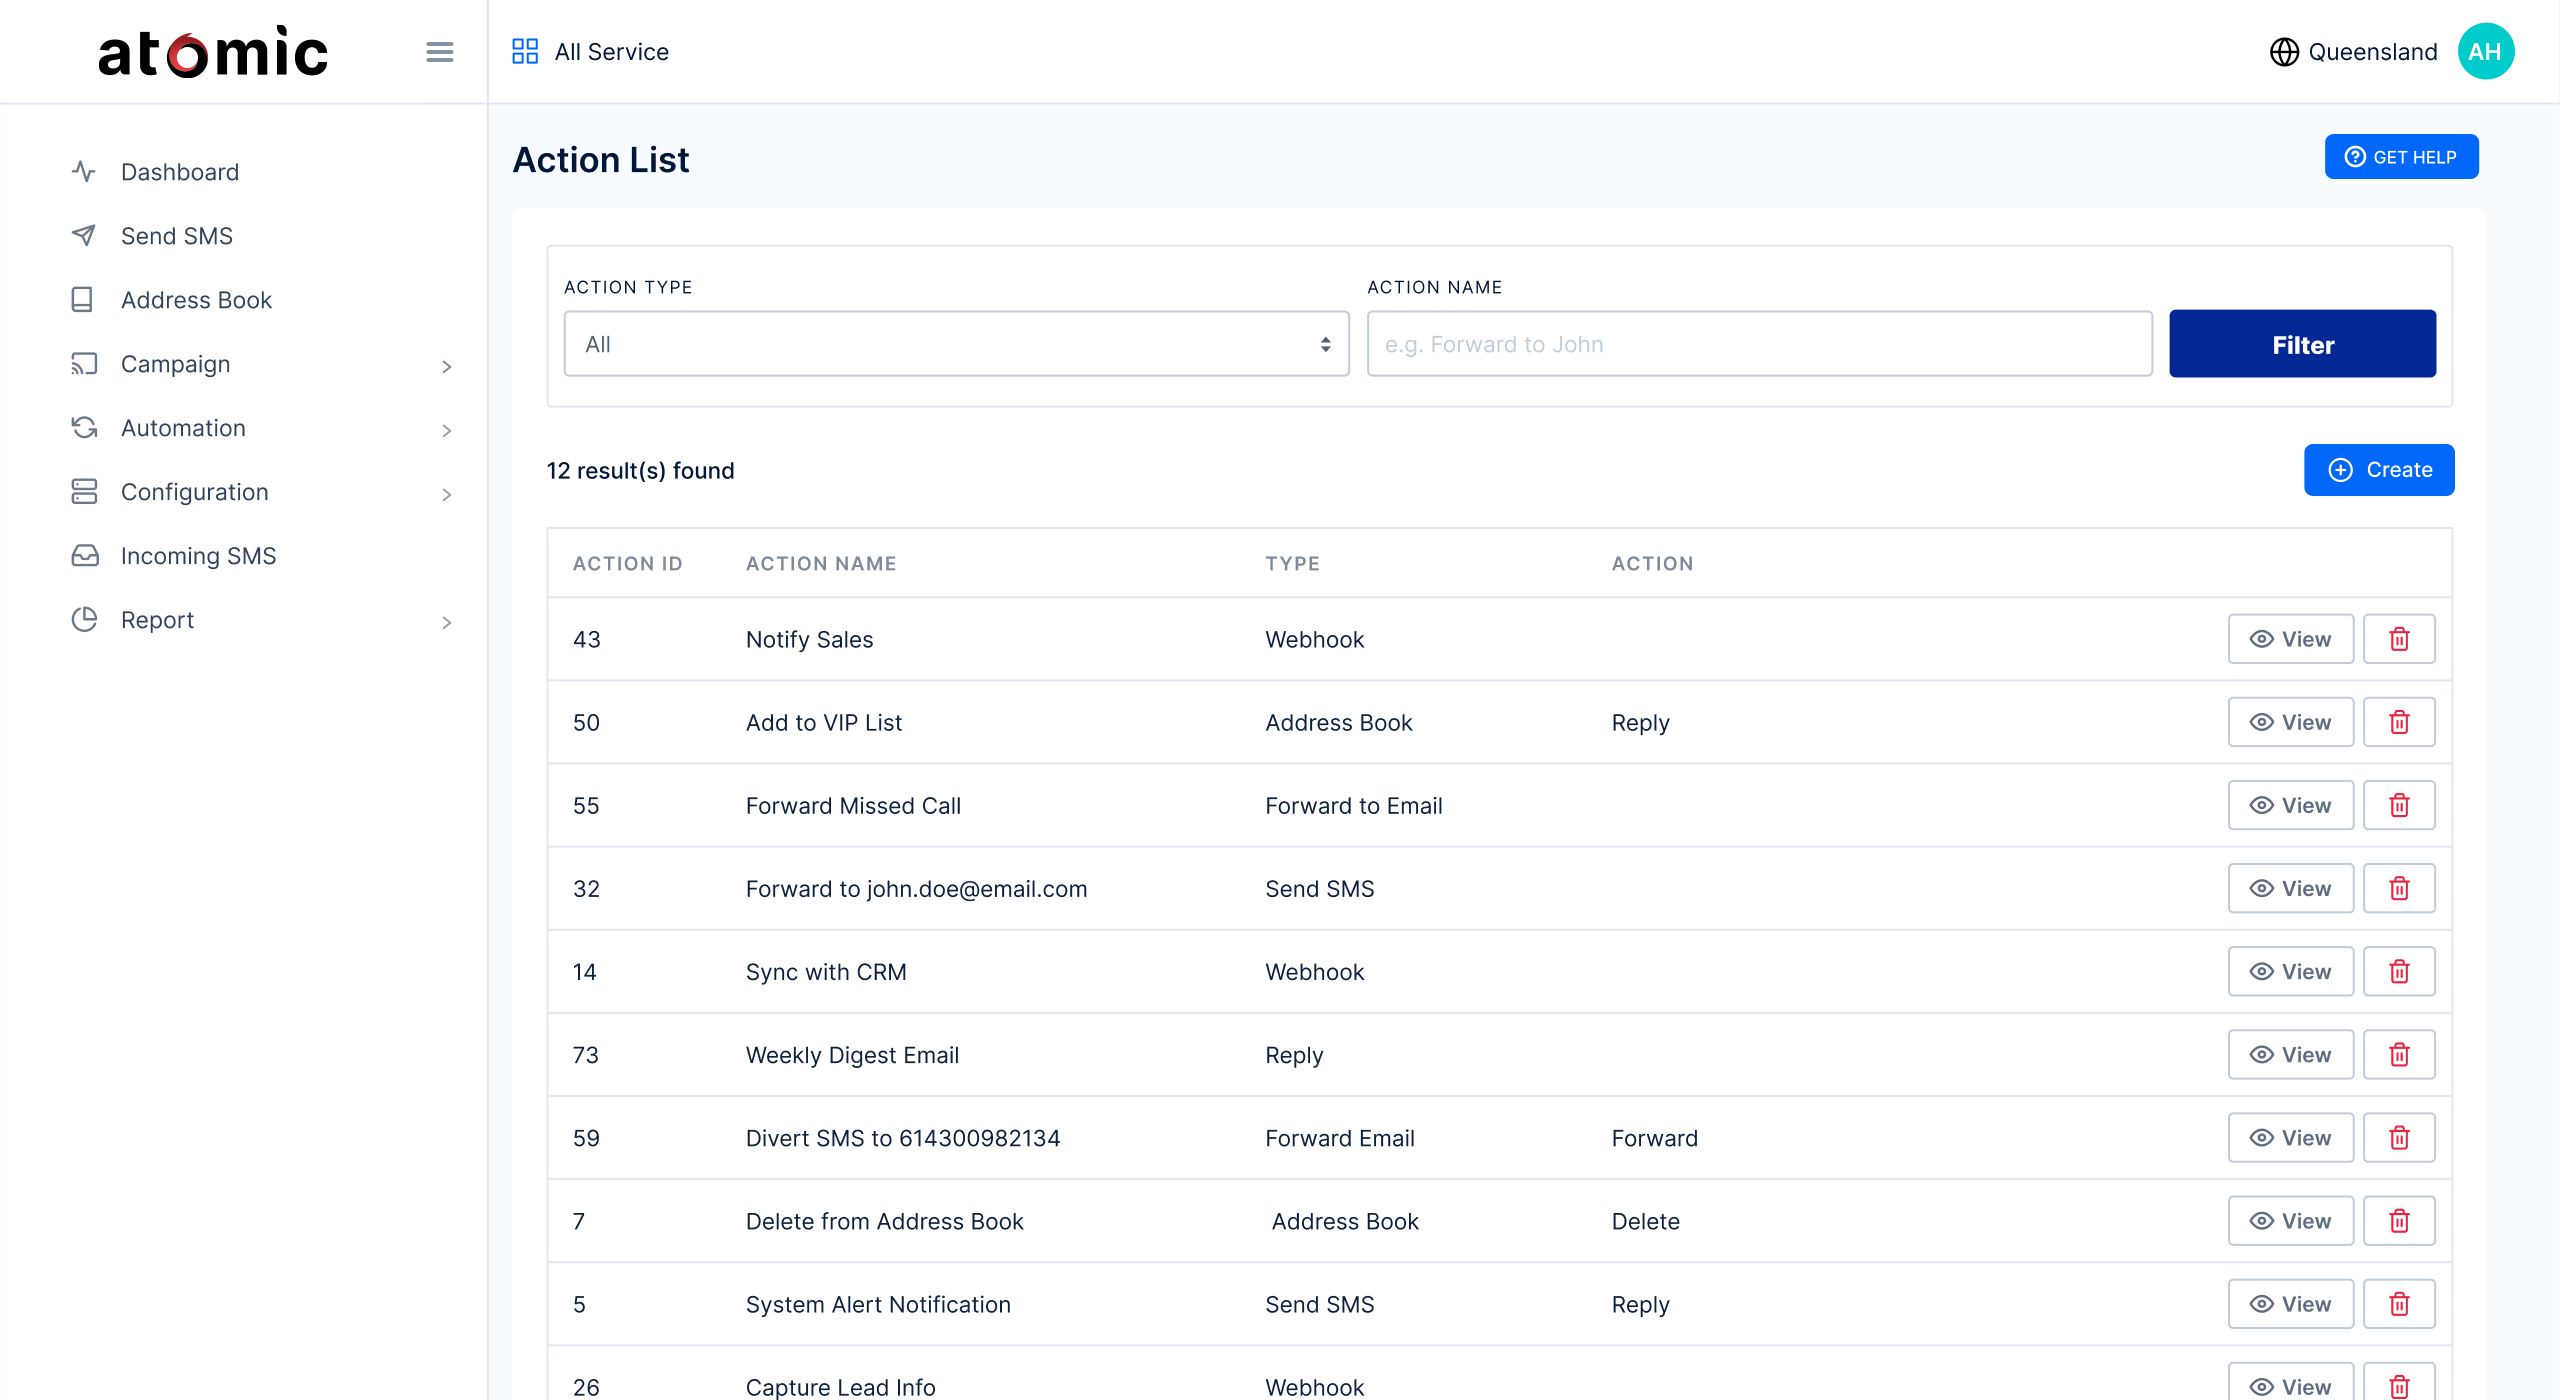Click the Create button
Image resolution: width=2560 pixels, height=1400 pixels.
pyautogui.click(x=2378, y=470)
